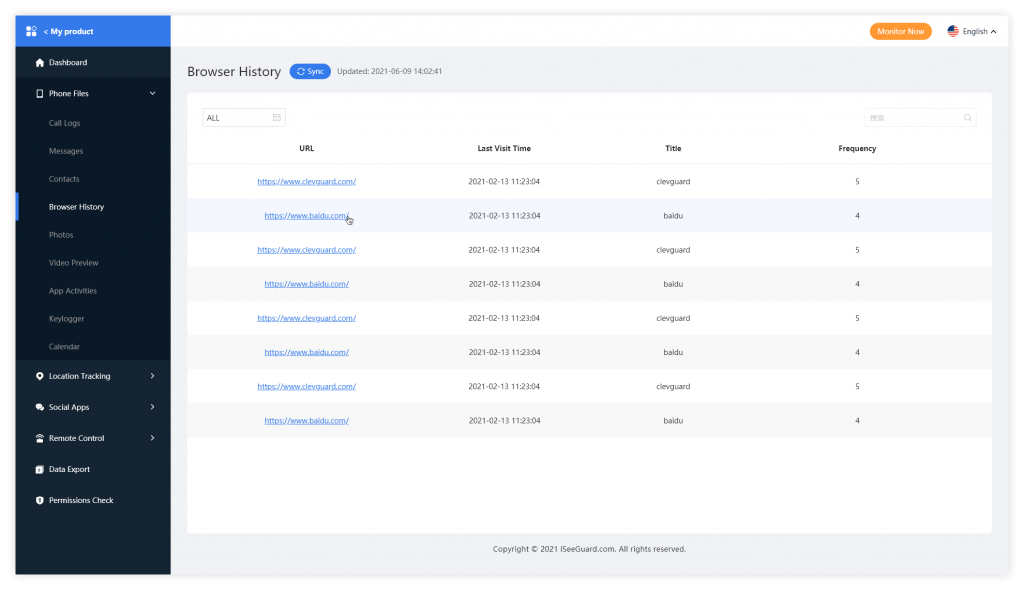Open first clevguard.com URL link
This screenshot has height=590, width=1024.
306,182
